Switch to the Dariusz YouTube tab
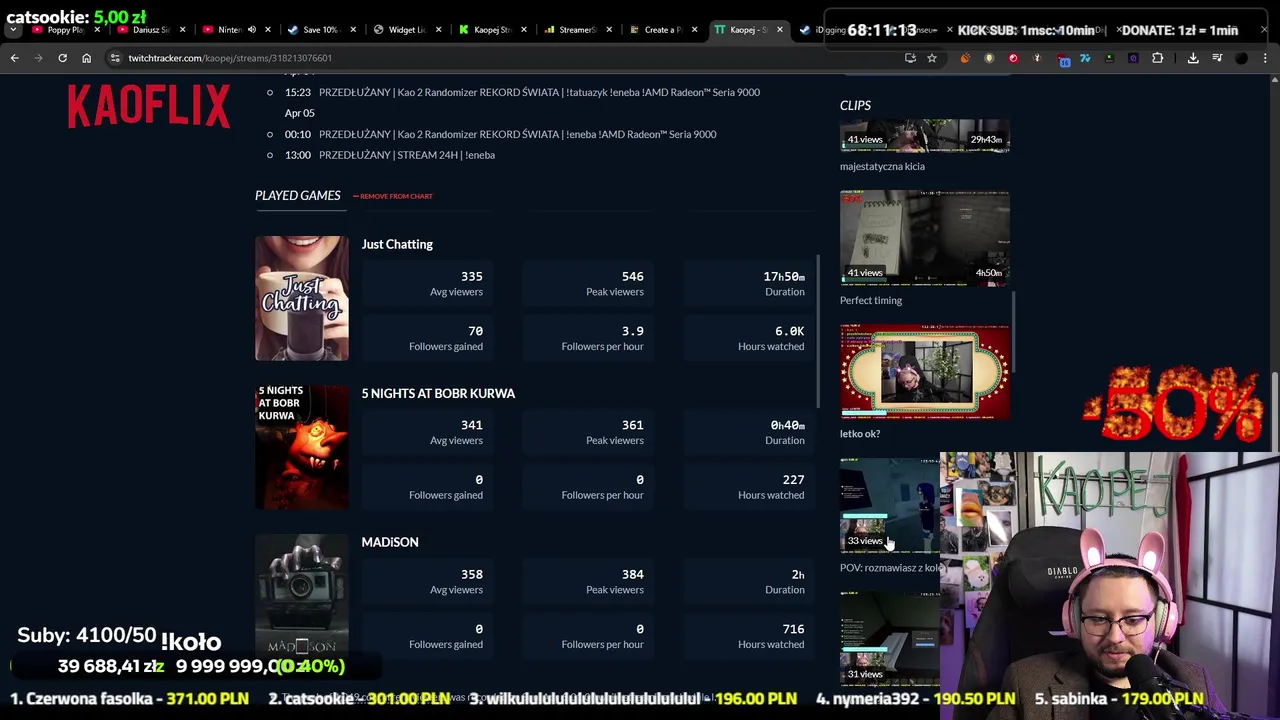 point(150,30)
